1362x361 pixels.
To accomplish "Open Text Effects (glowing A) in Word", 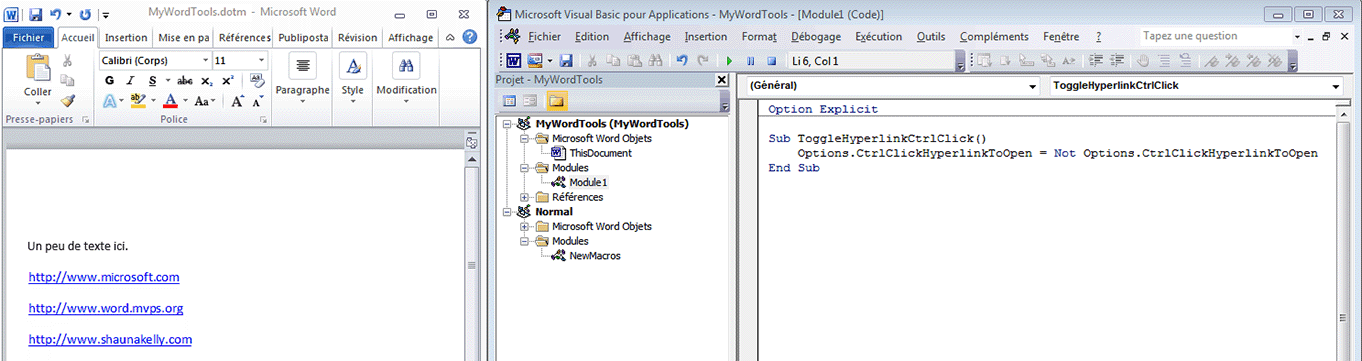I will tap(110, 101).
